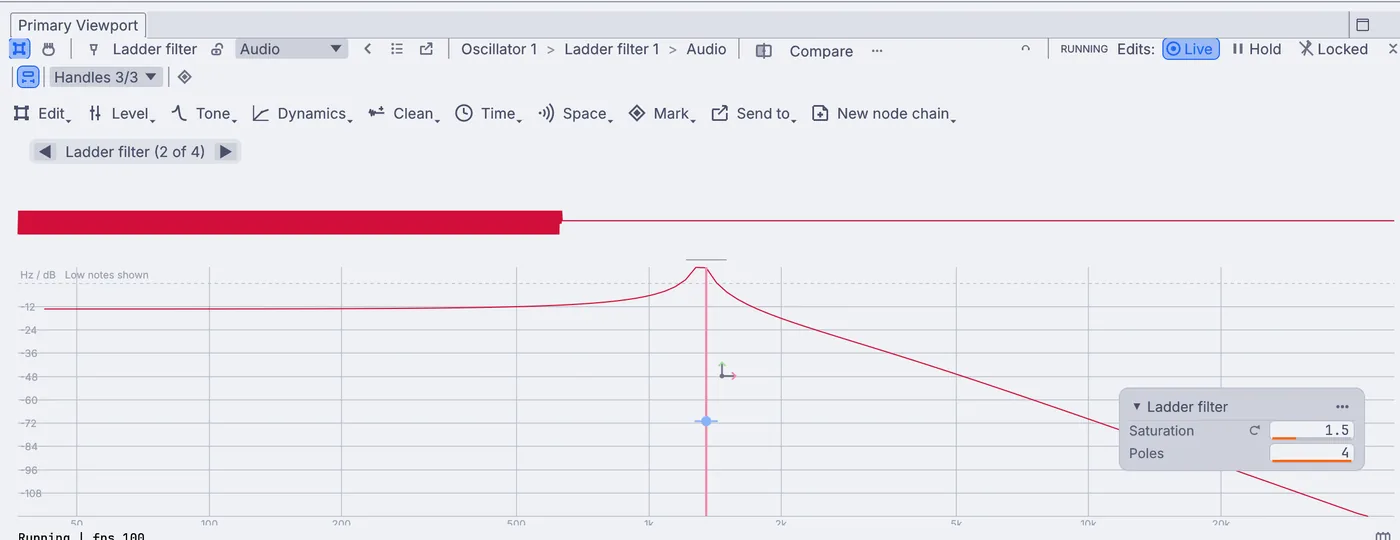Click the Poles parameter label
This screenshot has height=540, width=1400.
tap(1146, 454)
